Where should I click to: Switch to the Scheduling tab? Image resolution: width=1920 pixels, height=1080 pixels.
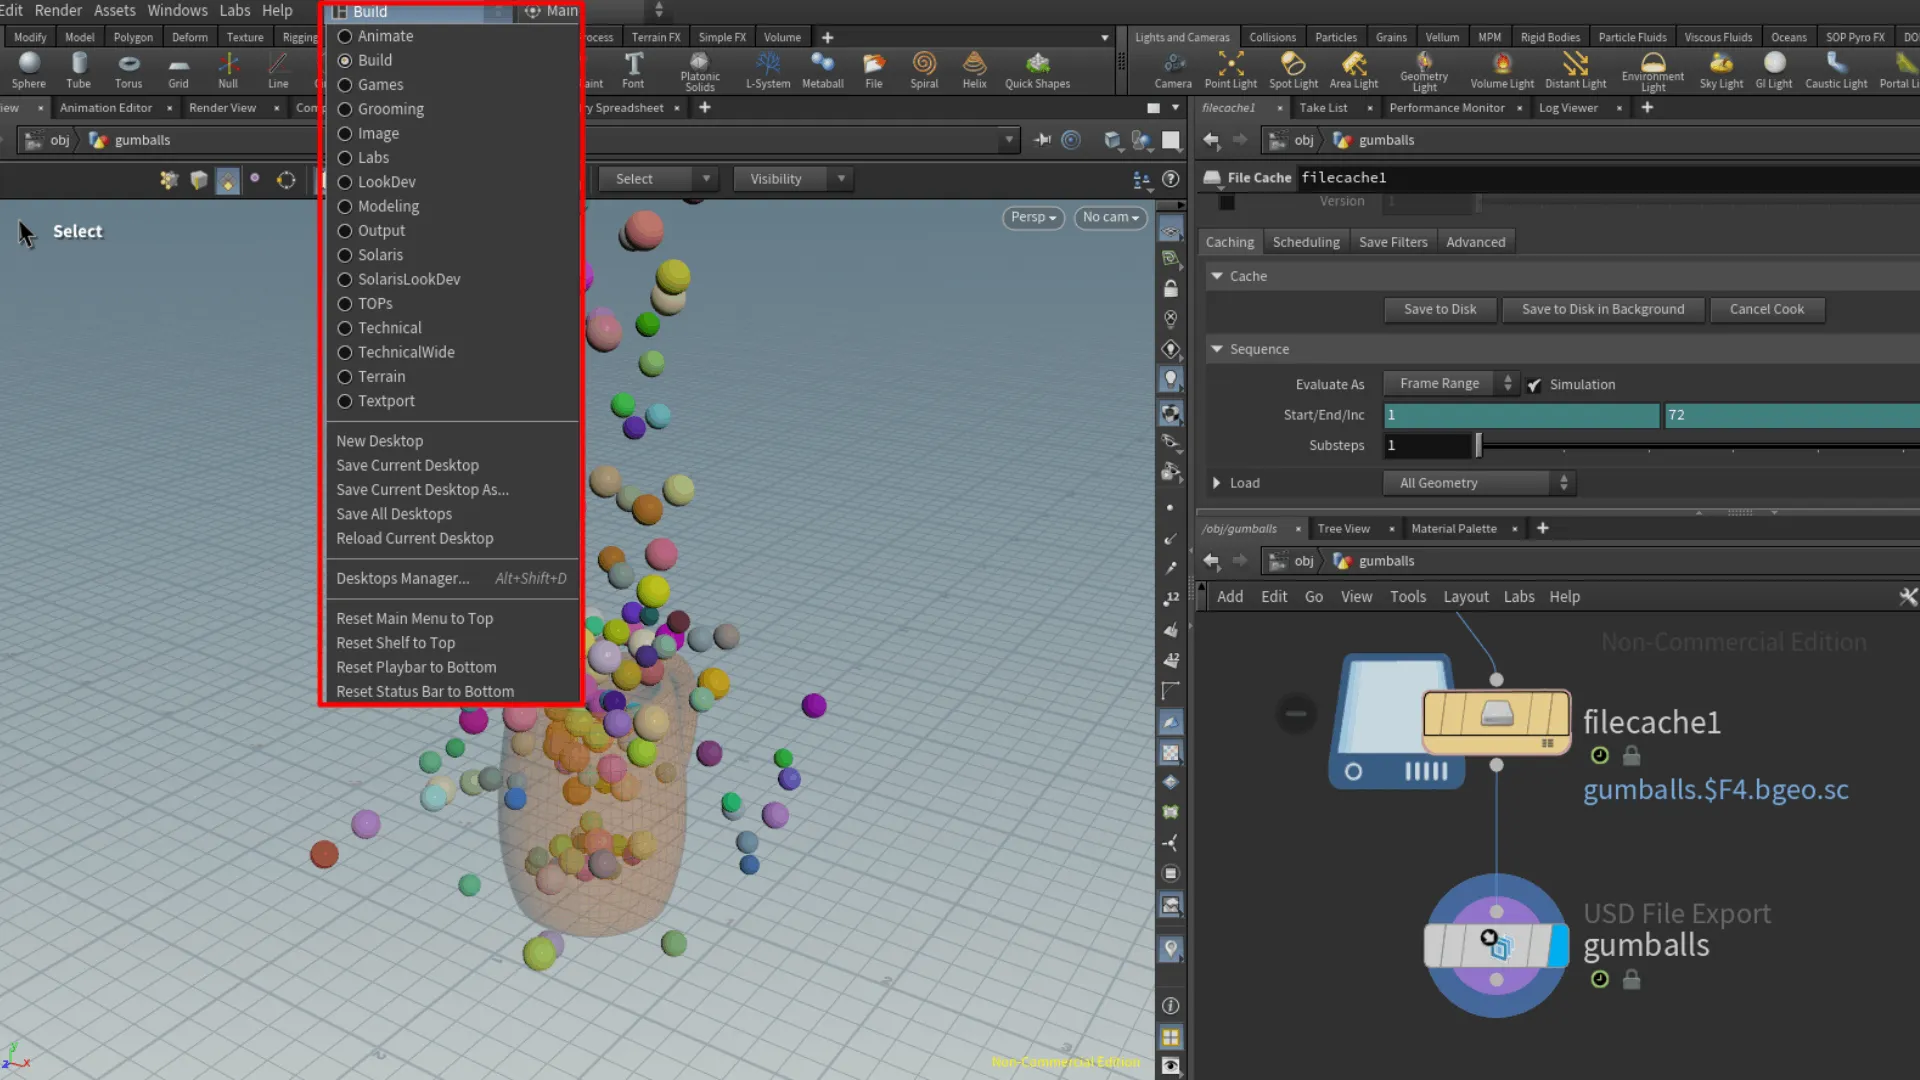(1306, 241)
